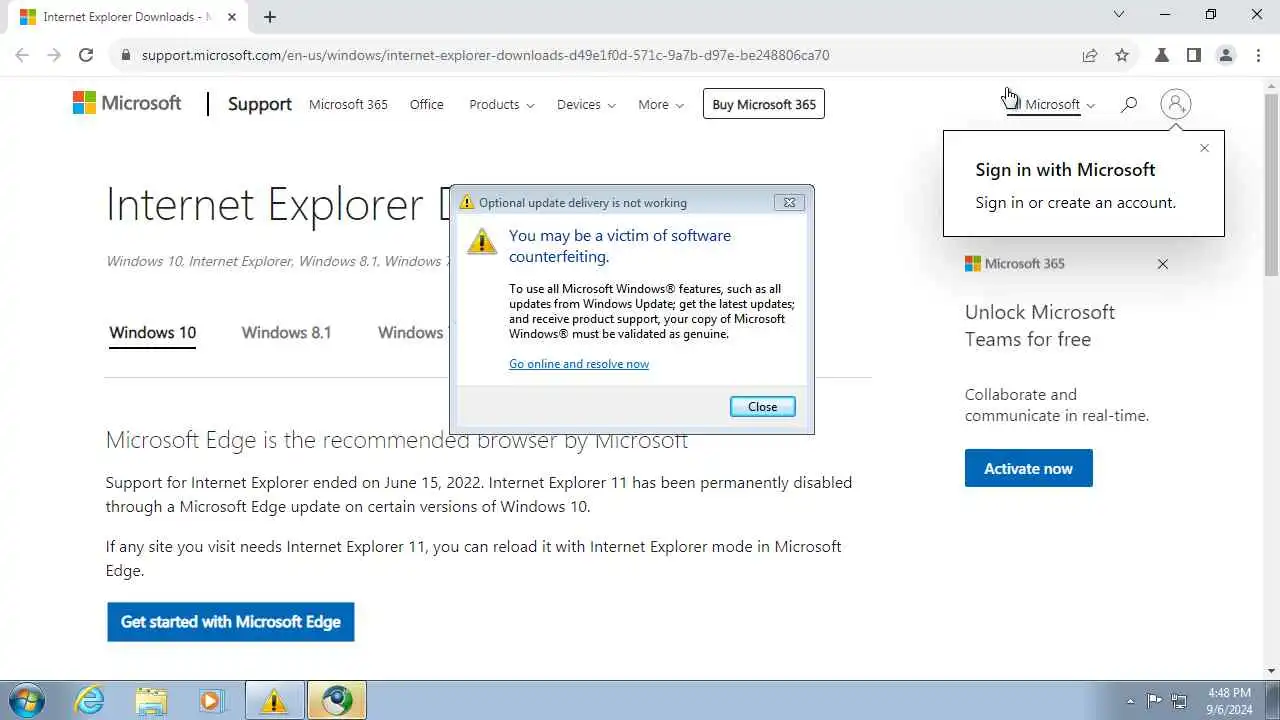The width and height of the screenshot is (1280, 720).
Task: Click the taskbar clock showing 4:48 PM
Action: pyautogui.click(x=1229, y=701)
